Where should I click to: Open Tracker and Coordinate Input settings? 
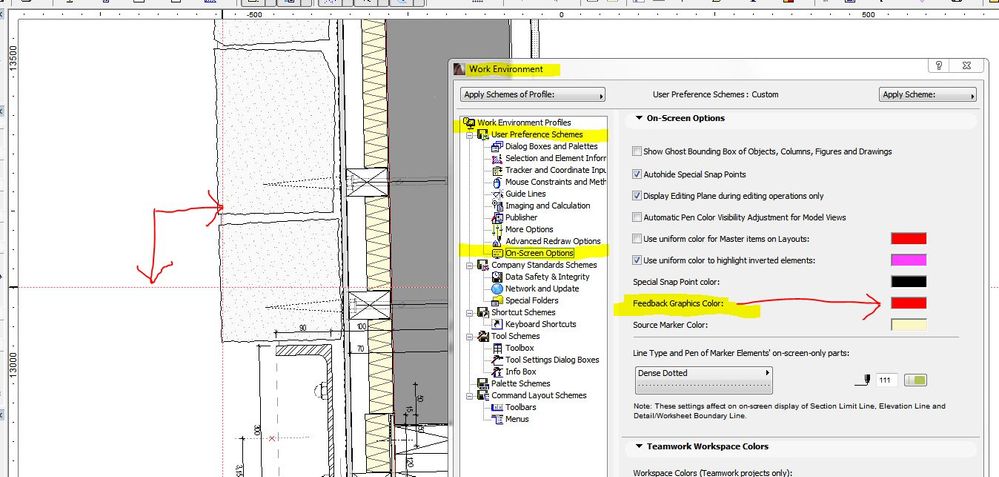click(x=556, y=170)
